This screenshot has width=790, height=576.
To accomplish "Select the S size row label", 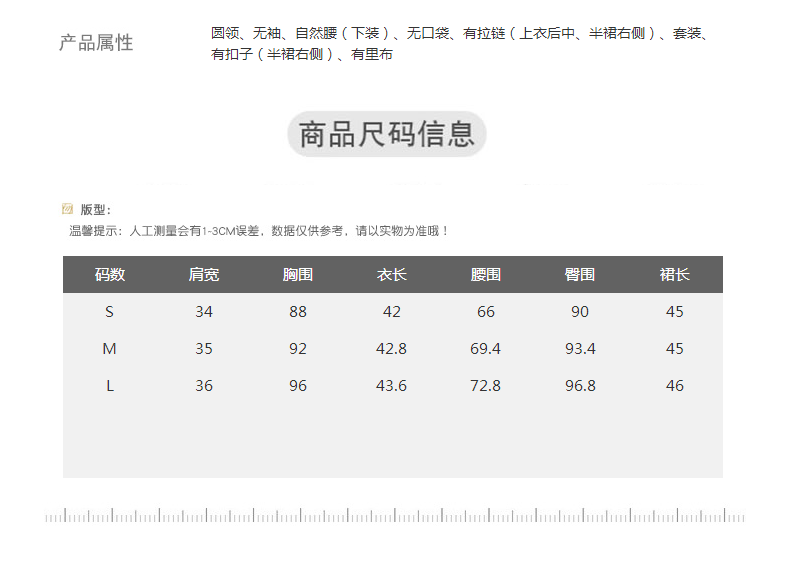I will (109, 312).
